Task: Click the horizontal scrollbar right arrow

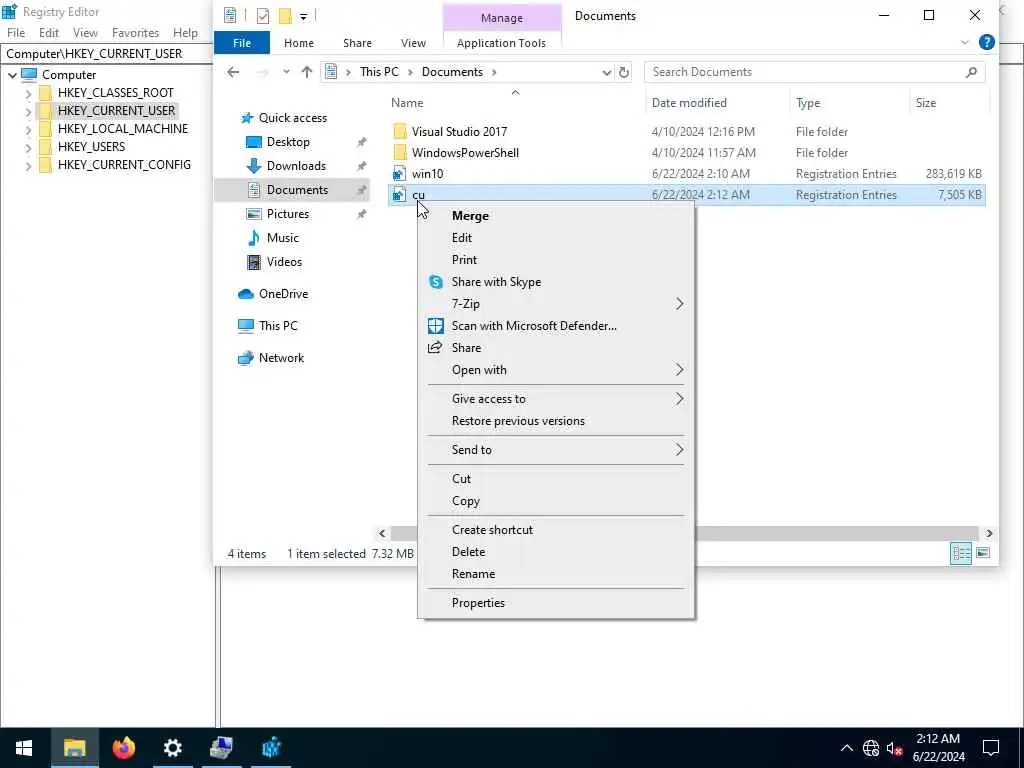Action: point(989,534)
